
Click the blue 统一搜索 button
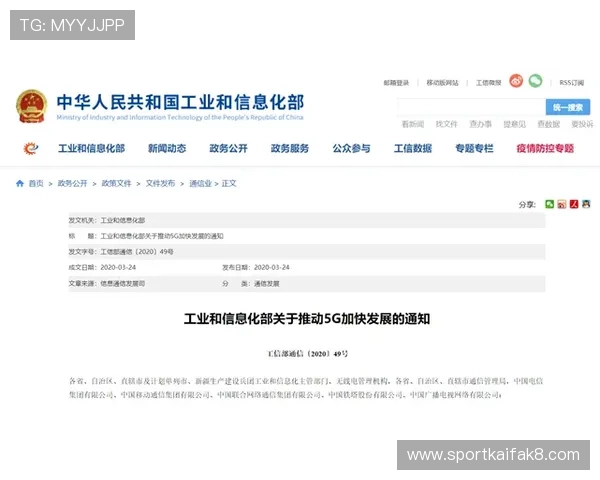coord(568,107)
